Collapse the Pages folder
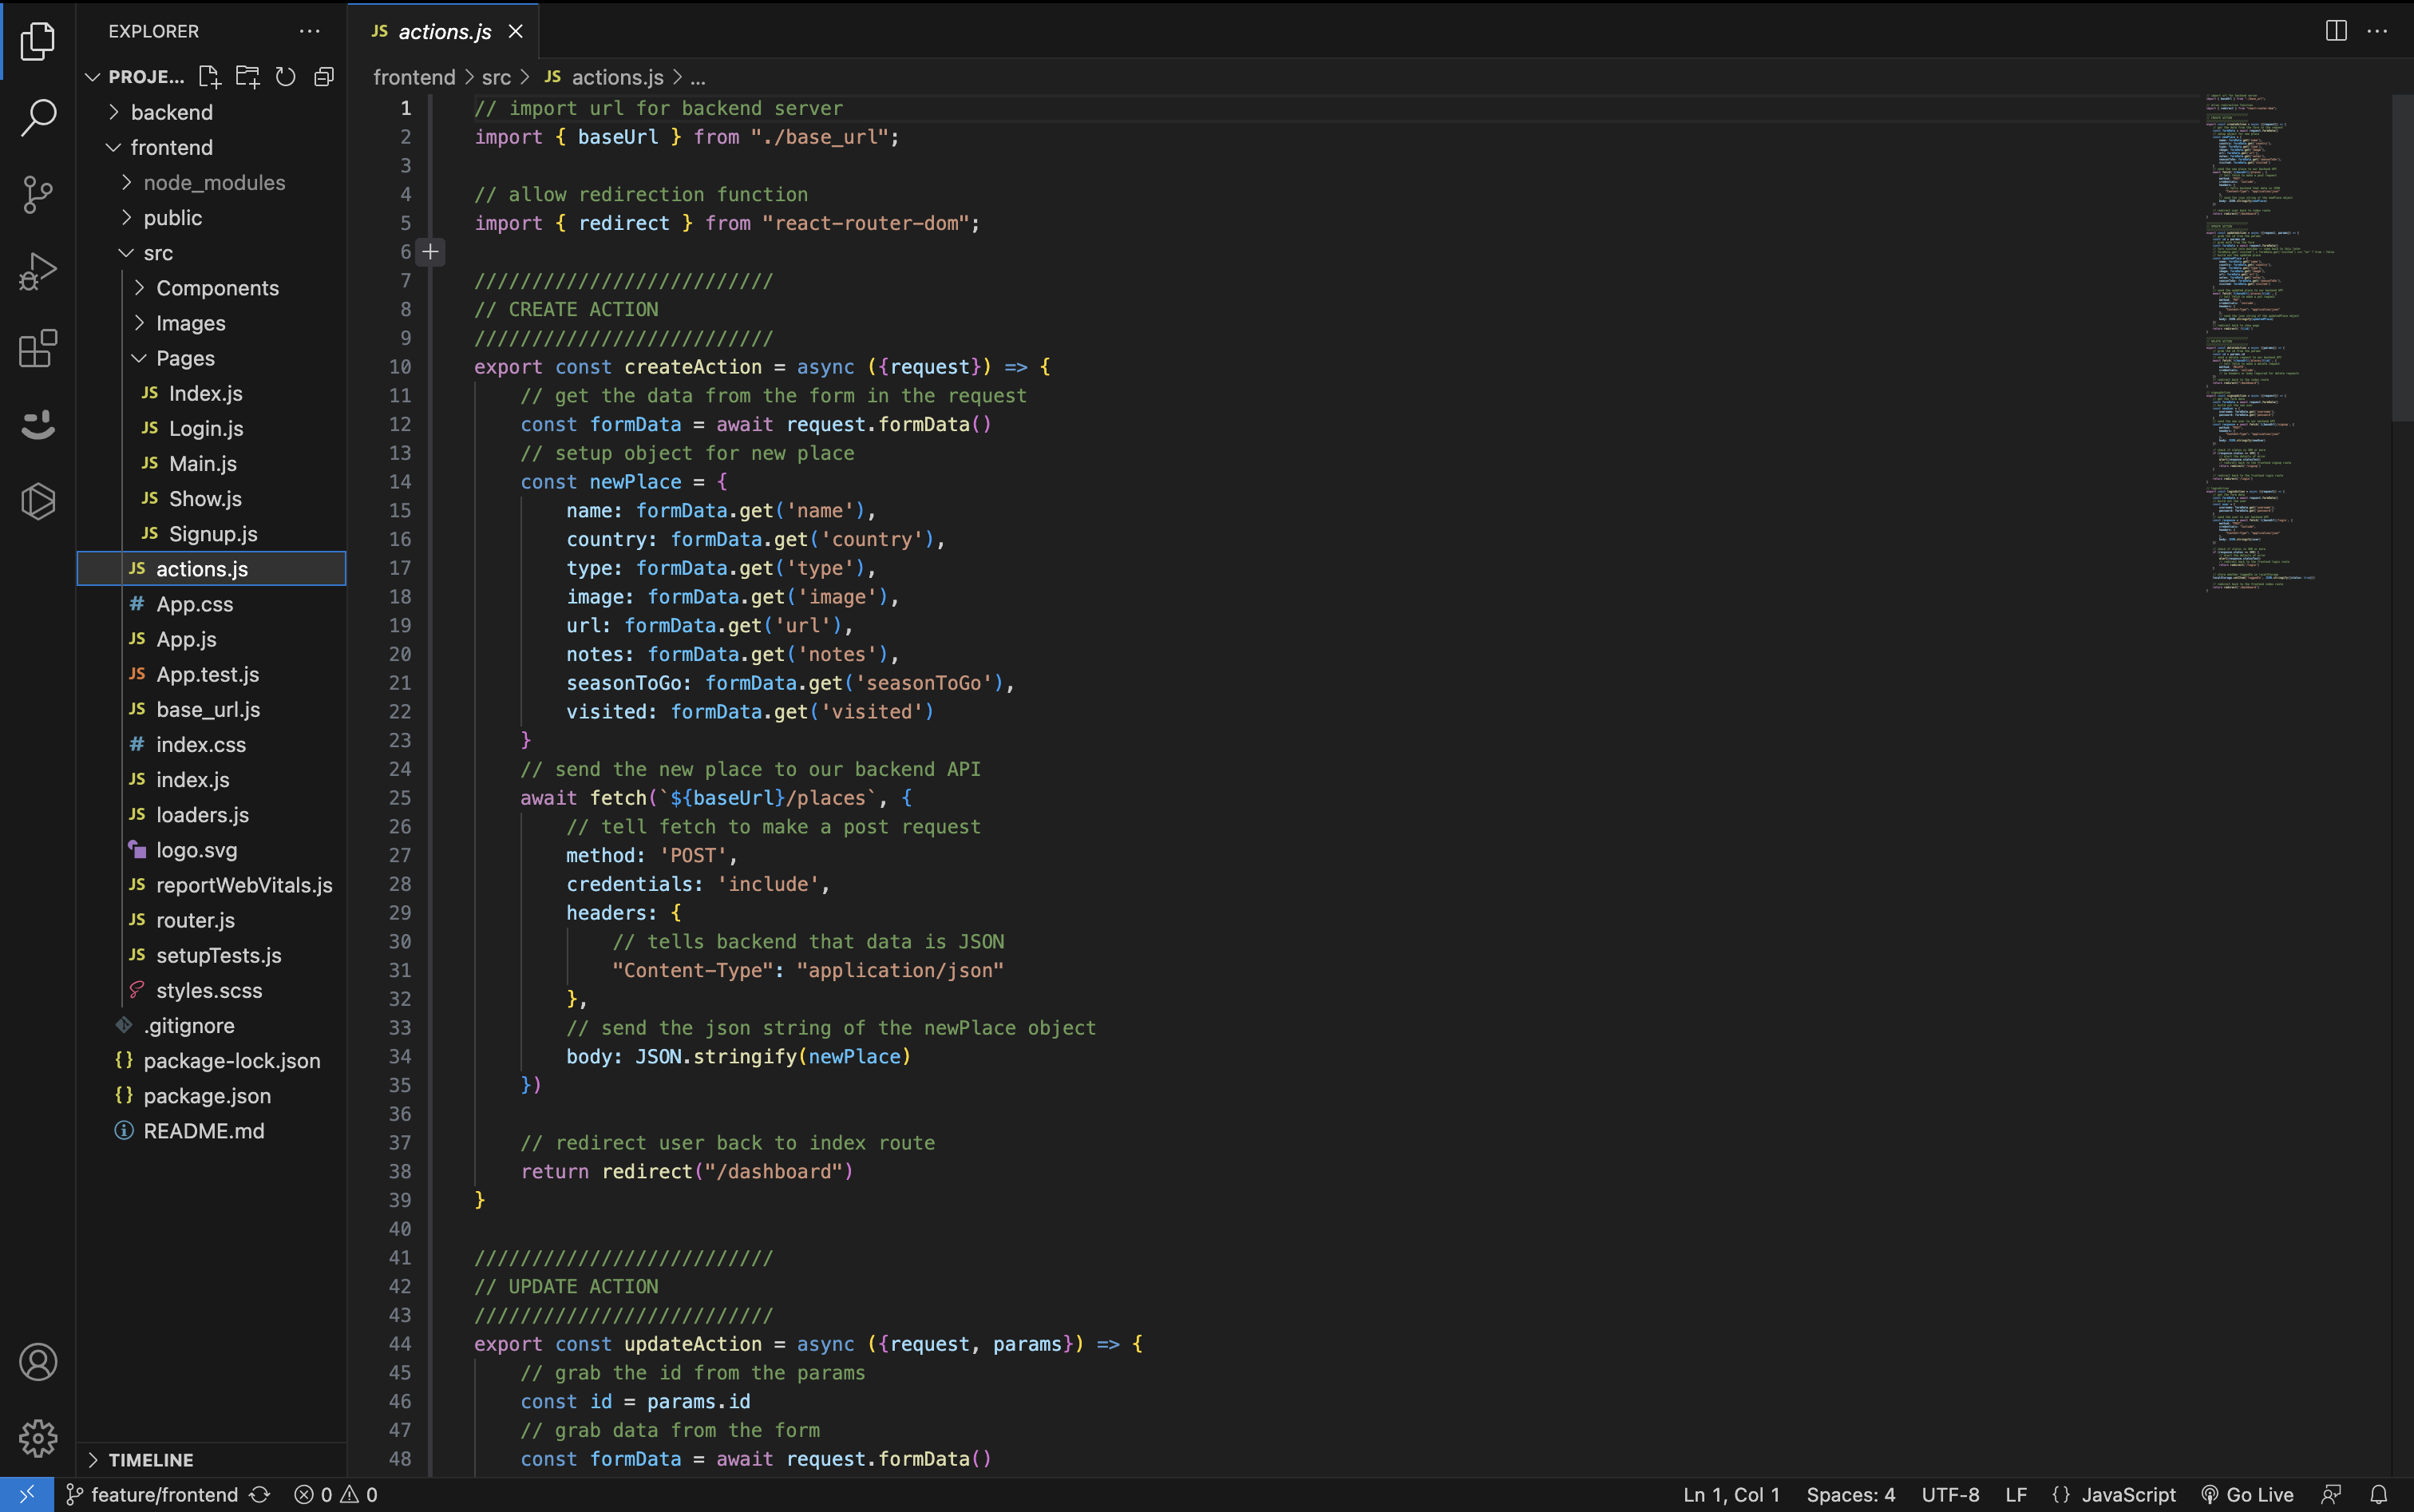Image resolution: width=2414 pixels, height=1512 pixels. [184, 358]
